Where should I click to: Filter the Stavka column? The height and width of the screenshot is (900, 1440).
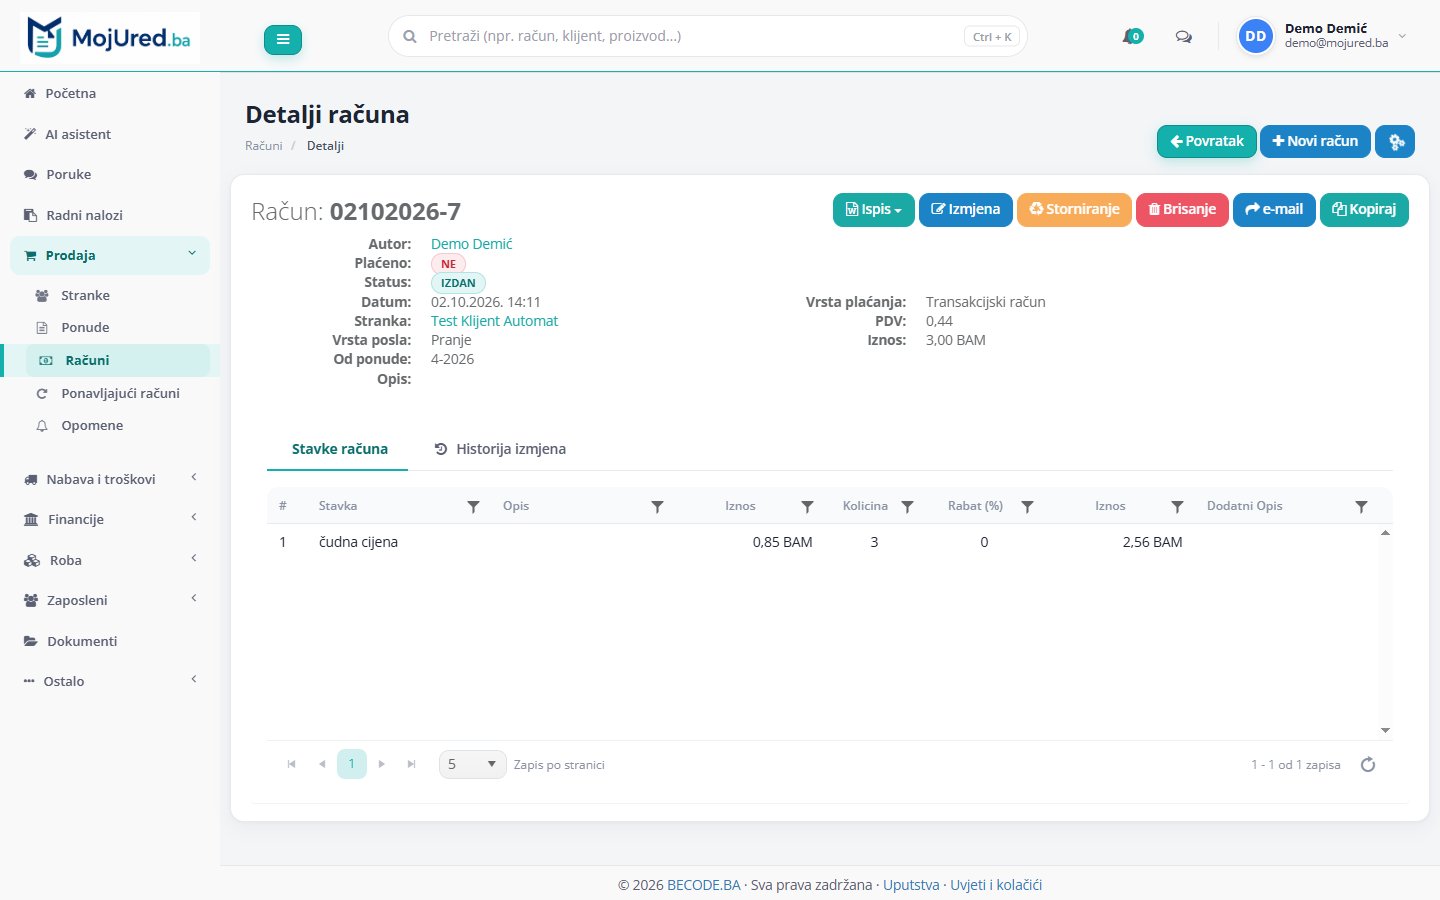click(x=474, y=507)
